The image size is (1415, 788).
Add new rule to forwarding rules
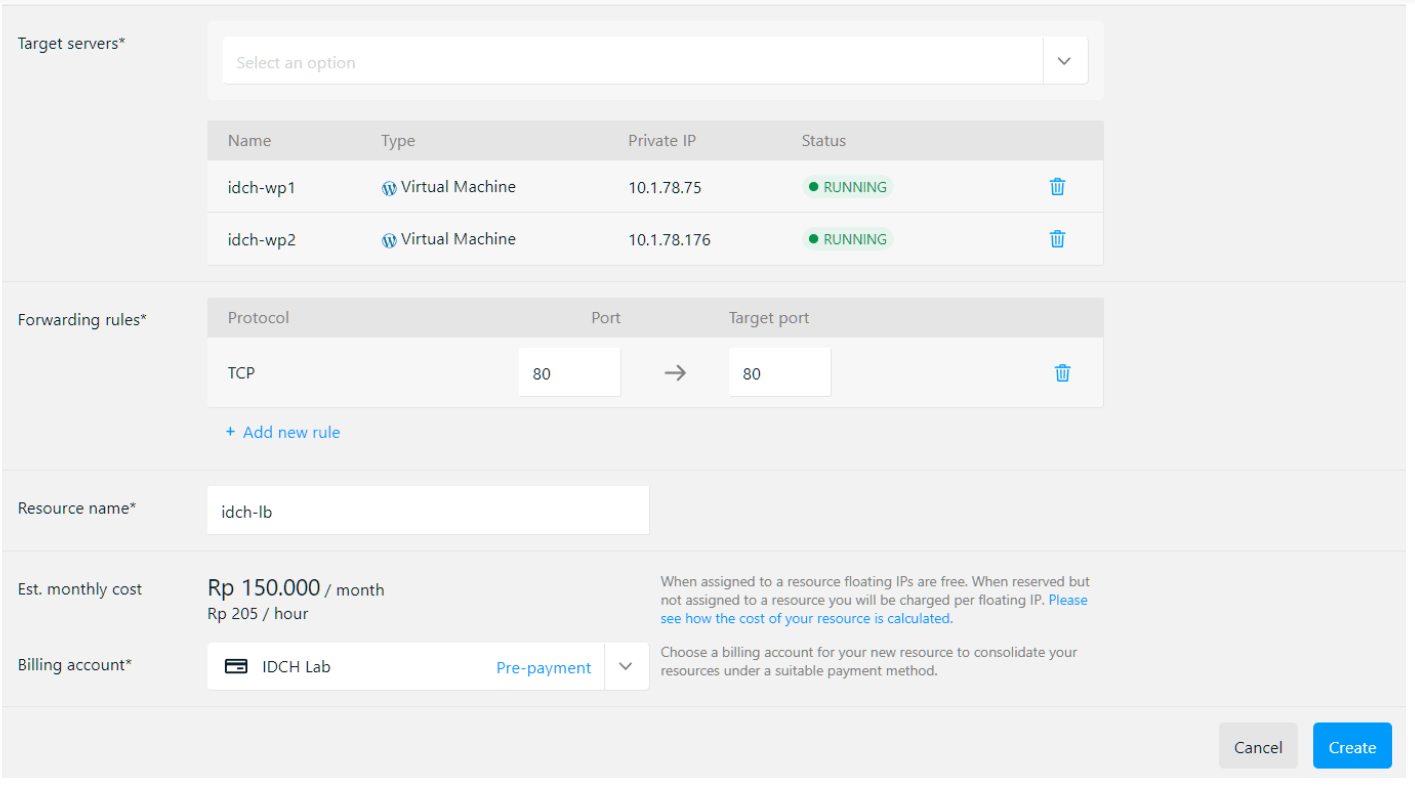click(291, 432)
